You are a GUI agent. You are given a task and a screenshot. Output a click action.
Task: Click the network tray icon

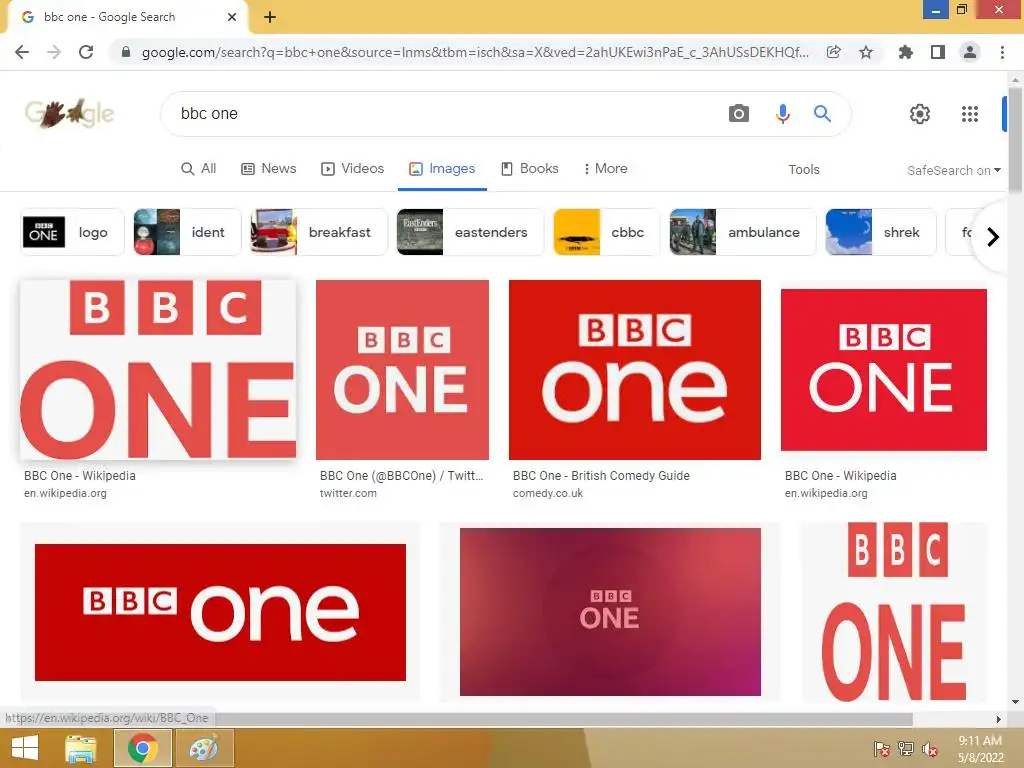pos(906,748)
